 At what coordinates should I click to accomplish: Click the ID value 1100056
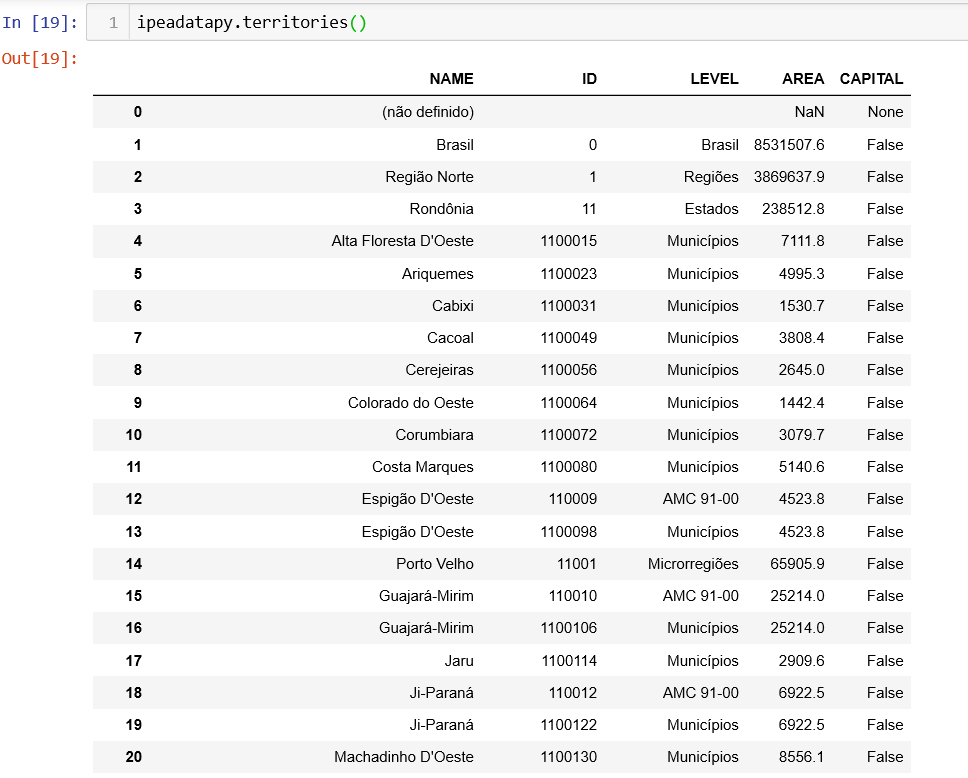click(x=569, y=370)
